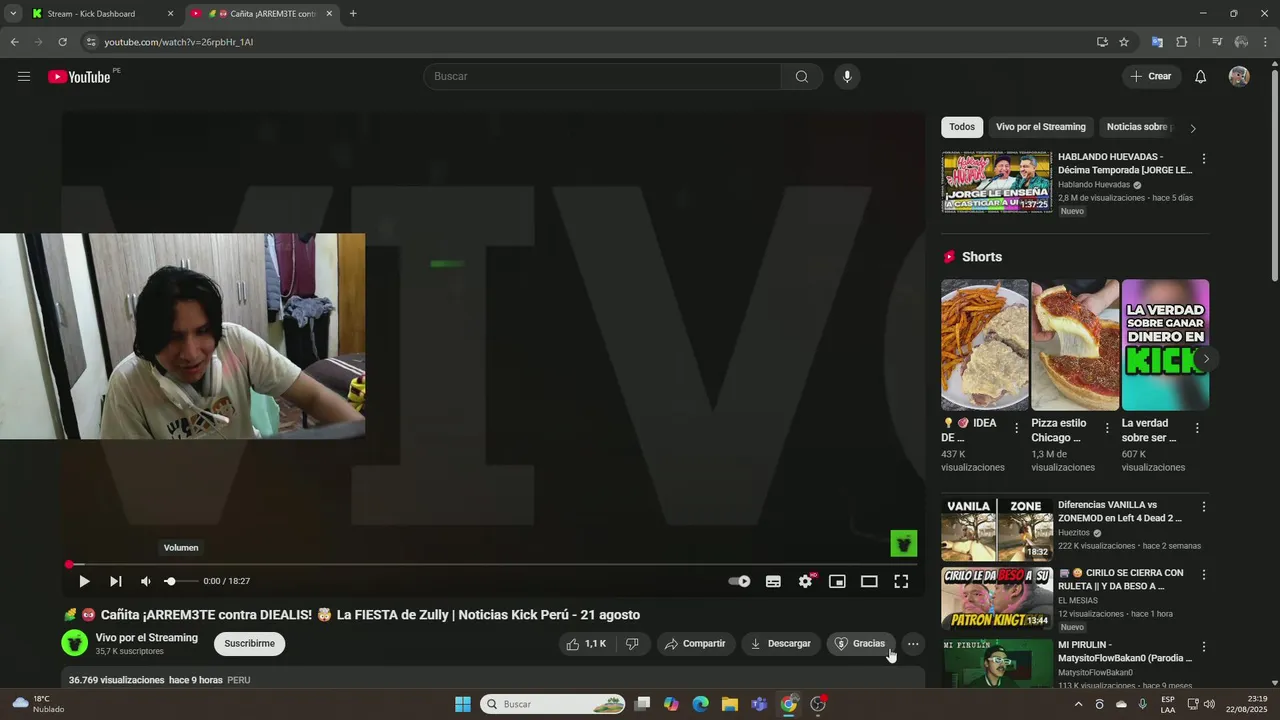
Task: Open Microsoft Edge from taskbar
Action: [701, 704]
